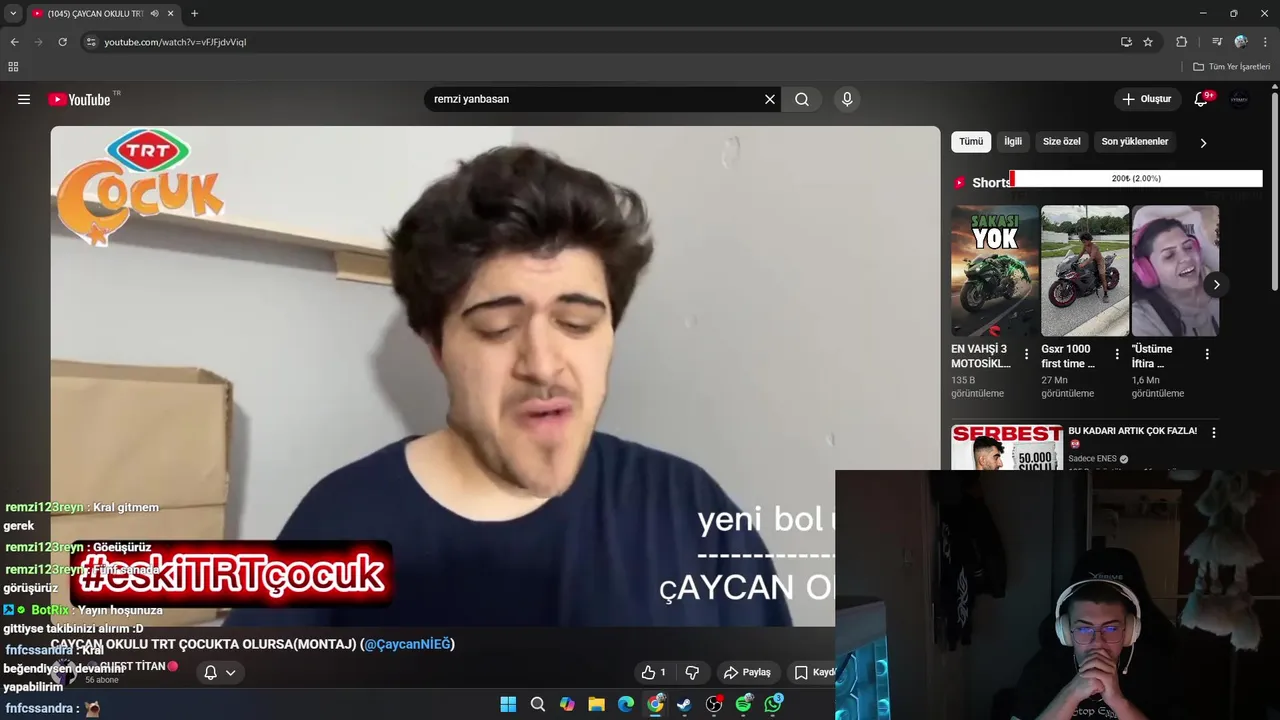The height and width of the screenshot is (720, 1280).
Task: Open Windows taskbar search
Action: pyautogui.click(x=538, y=704)
